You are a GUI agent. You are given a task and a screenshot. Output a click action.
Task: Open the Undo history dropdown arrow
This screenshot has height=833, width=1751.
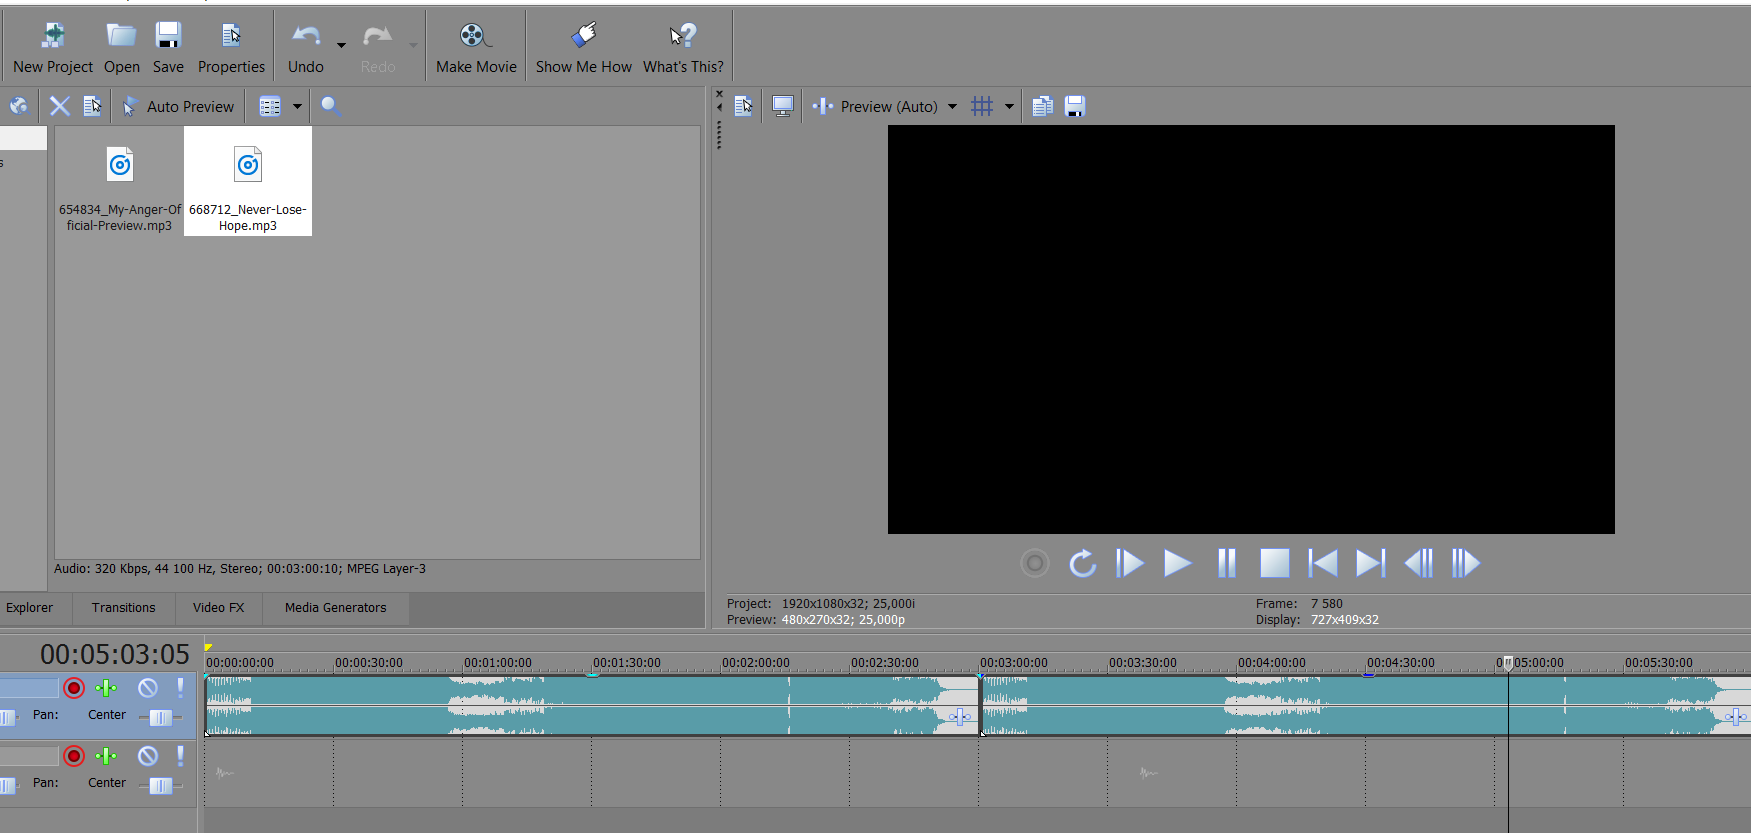[x=341, y=45]
